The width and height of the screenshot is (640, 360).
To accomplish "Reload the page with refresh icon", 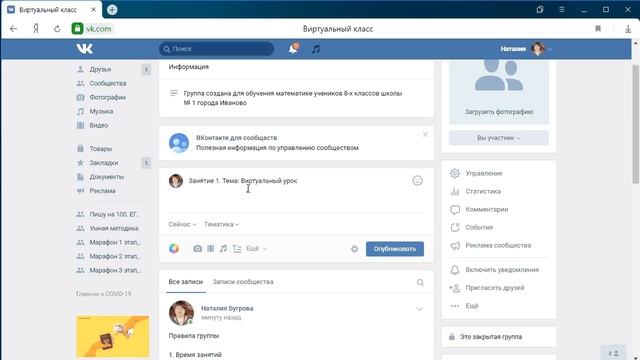I will [57, 29].
